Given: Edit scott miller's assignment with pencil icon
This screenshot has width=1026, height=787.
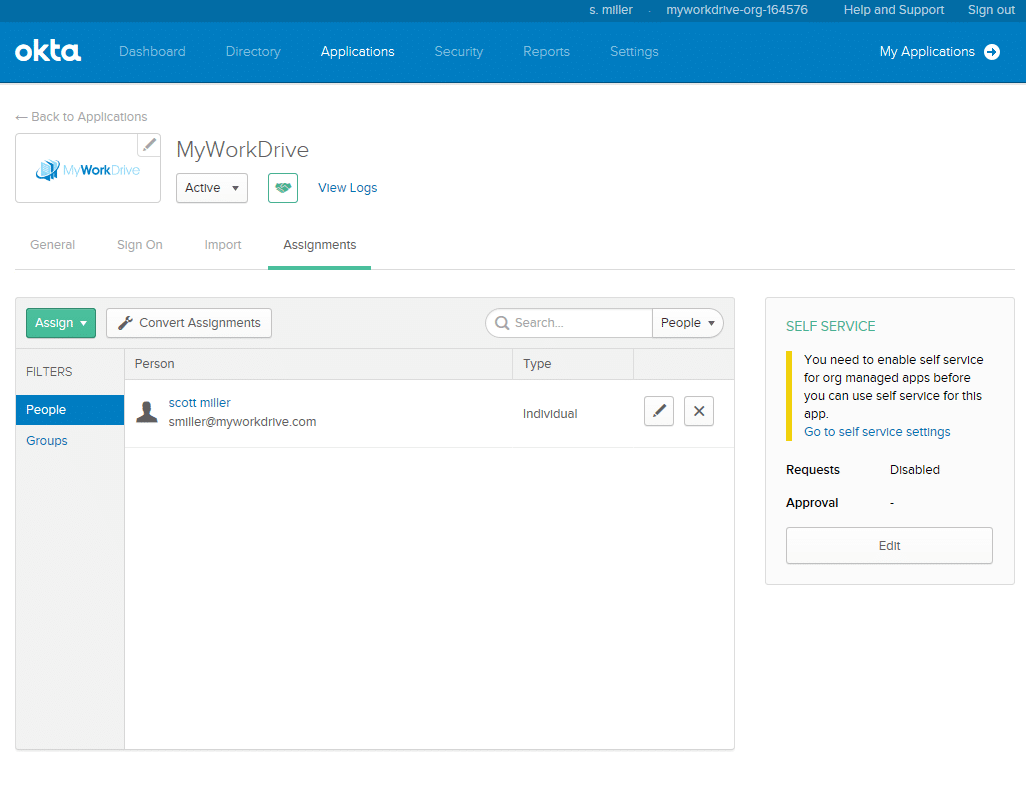Looking at the screenshot, I should (x=659, y=411).
